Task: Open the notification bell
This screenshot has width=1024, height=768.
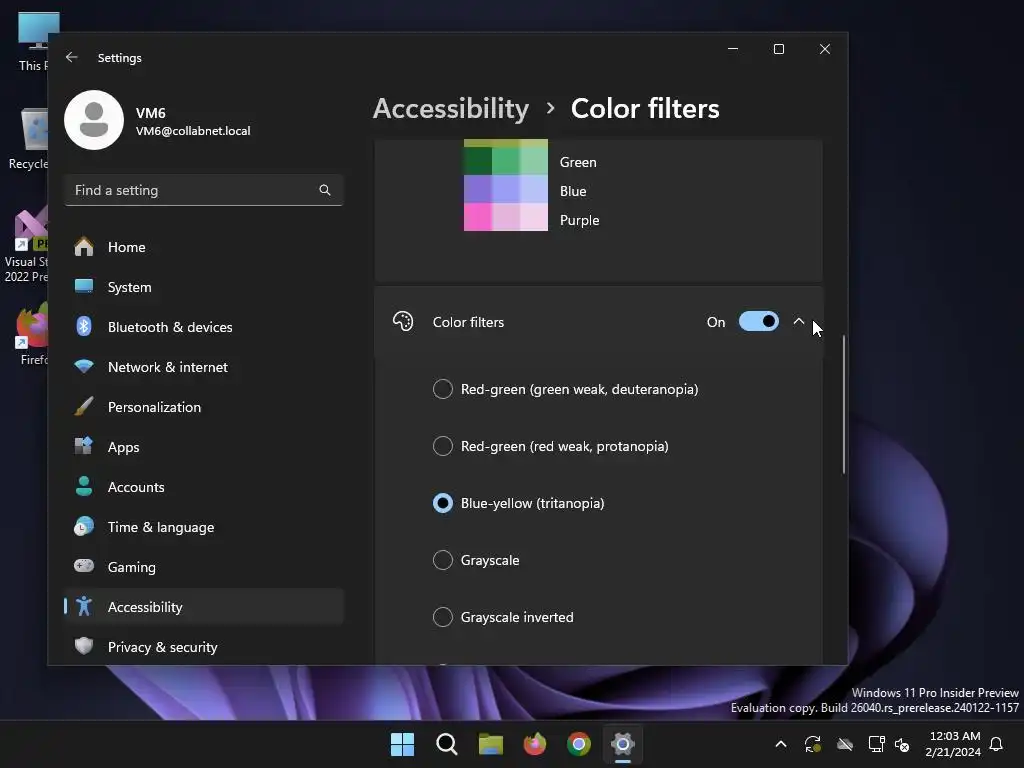Action: pyautogui.click(x=997, y=744)
